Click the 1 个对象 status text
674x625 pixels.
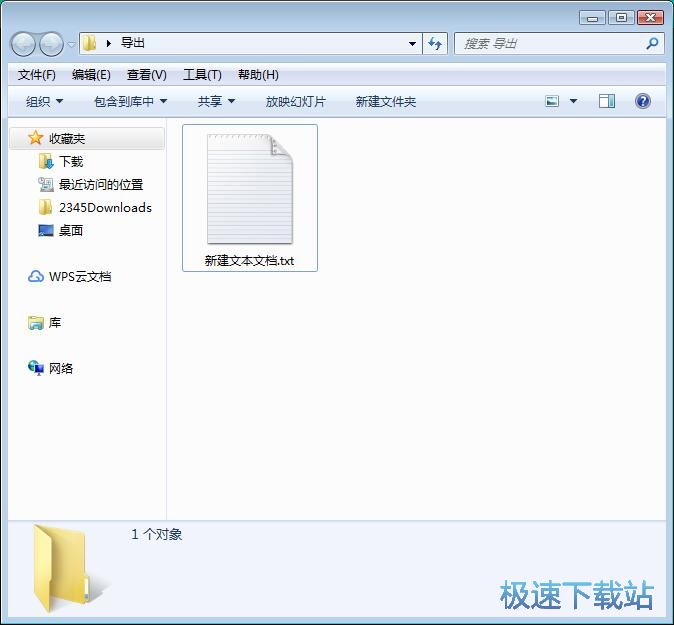click(156, 534)
